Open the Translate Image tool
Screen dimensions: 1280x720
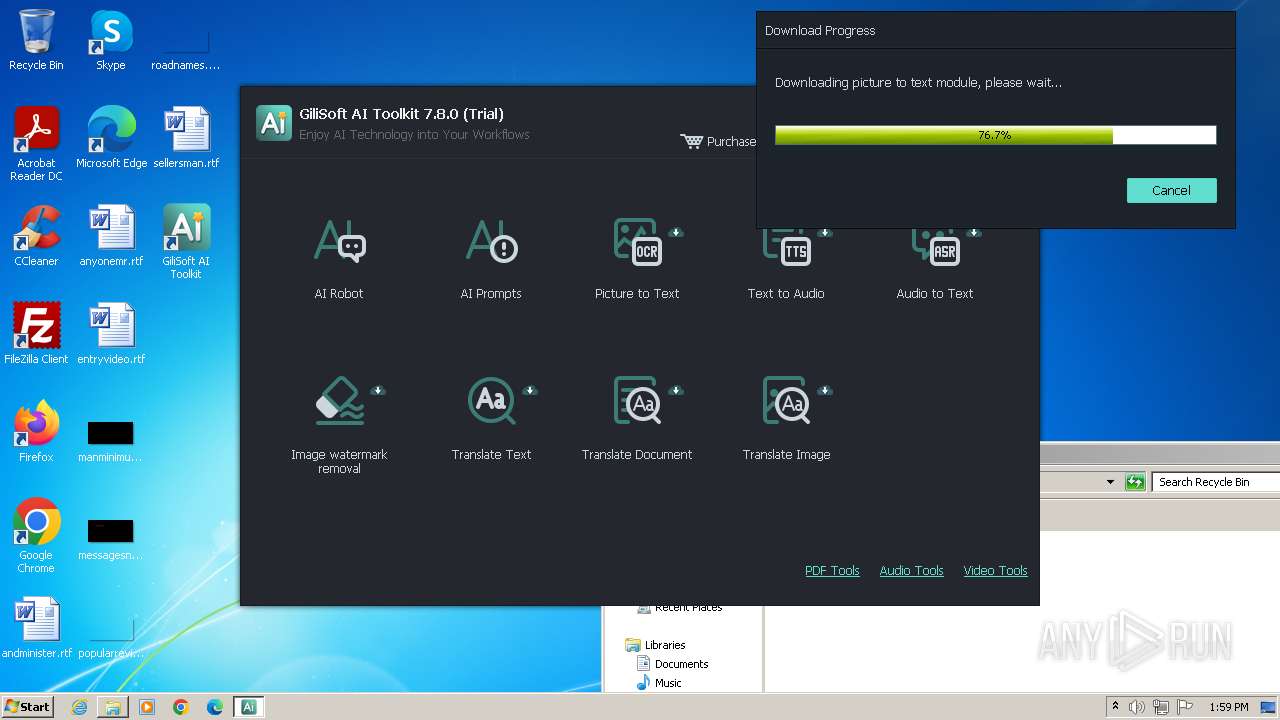tap(786, 418)
